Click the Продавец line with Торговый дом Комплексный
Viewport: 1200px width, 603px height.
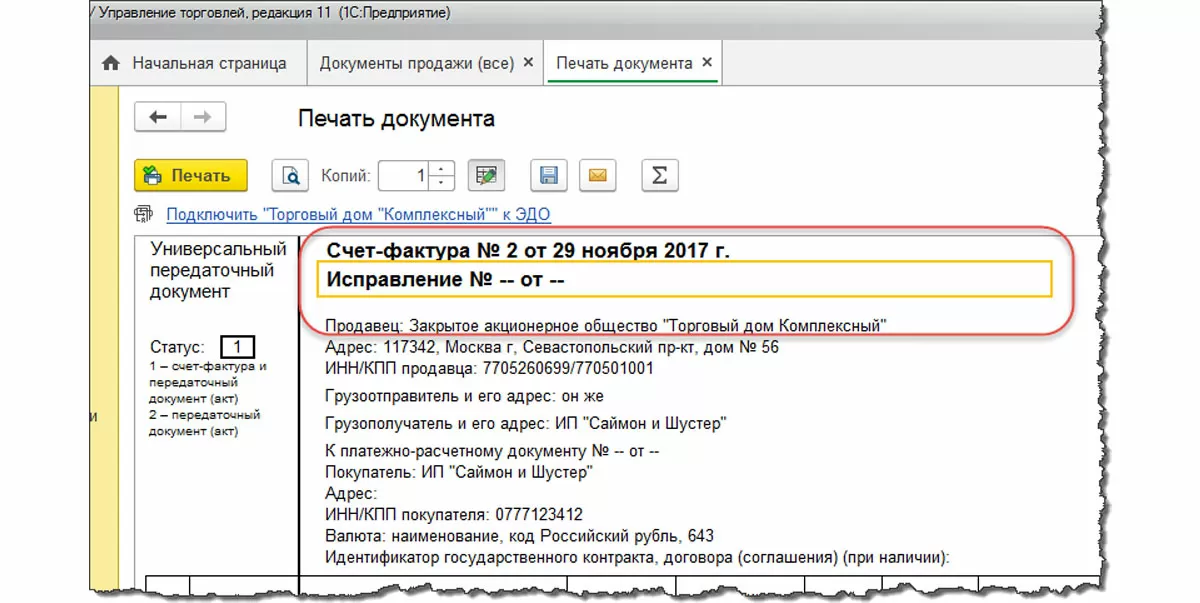(x=607, y=326)
